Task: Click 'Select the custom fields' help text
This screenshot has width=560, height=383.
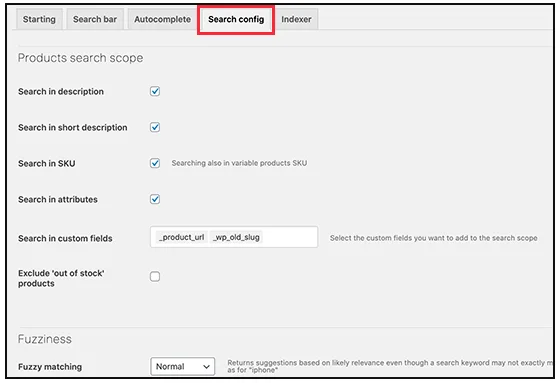Action: (x=433, y=238)
